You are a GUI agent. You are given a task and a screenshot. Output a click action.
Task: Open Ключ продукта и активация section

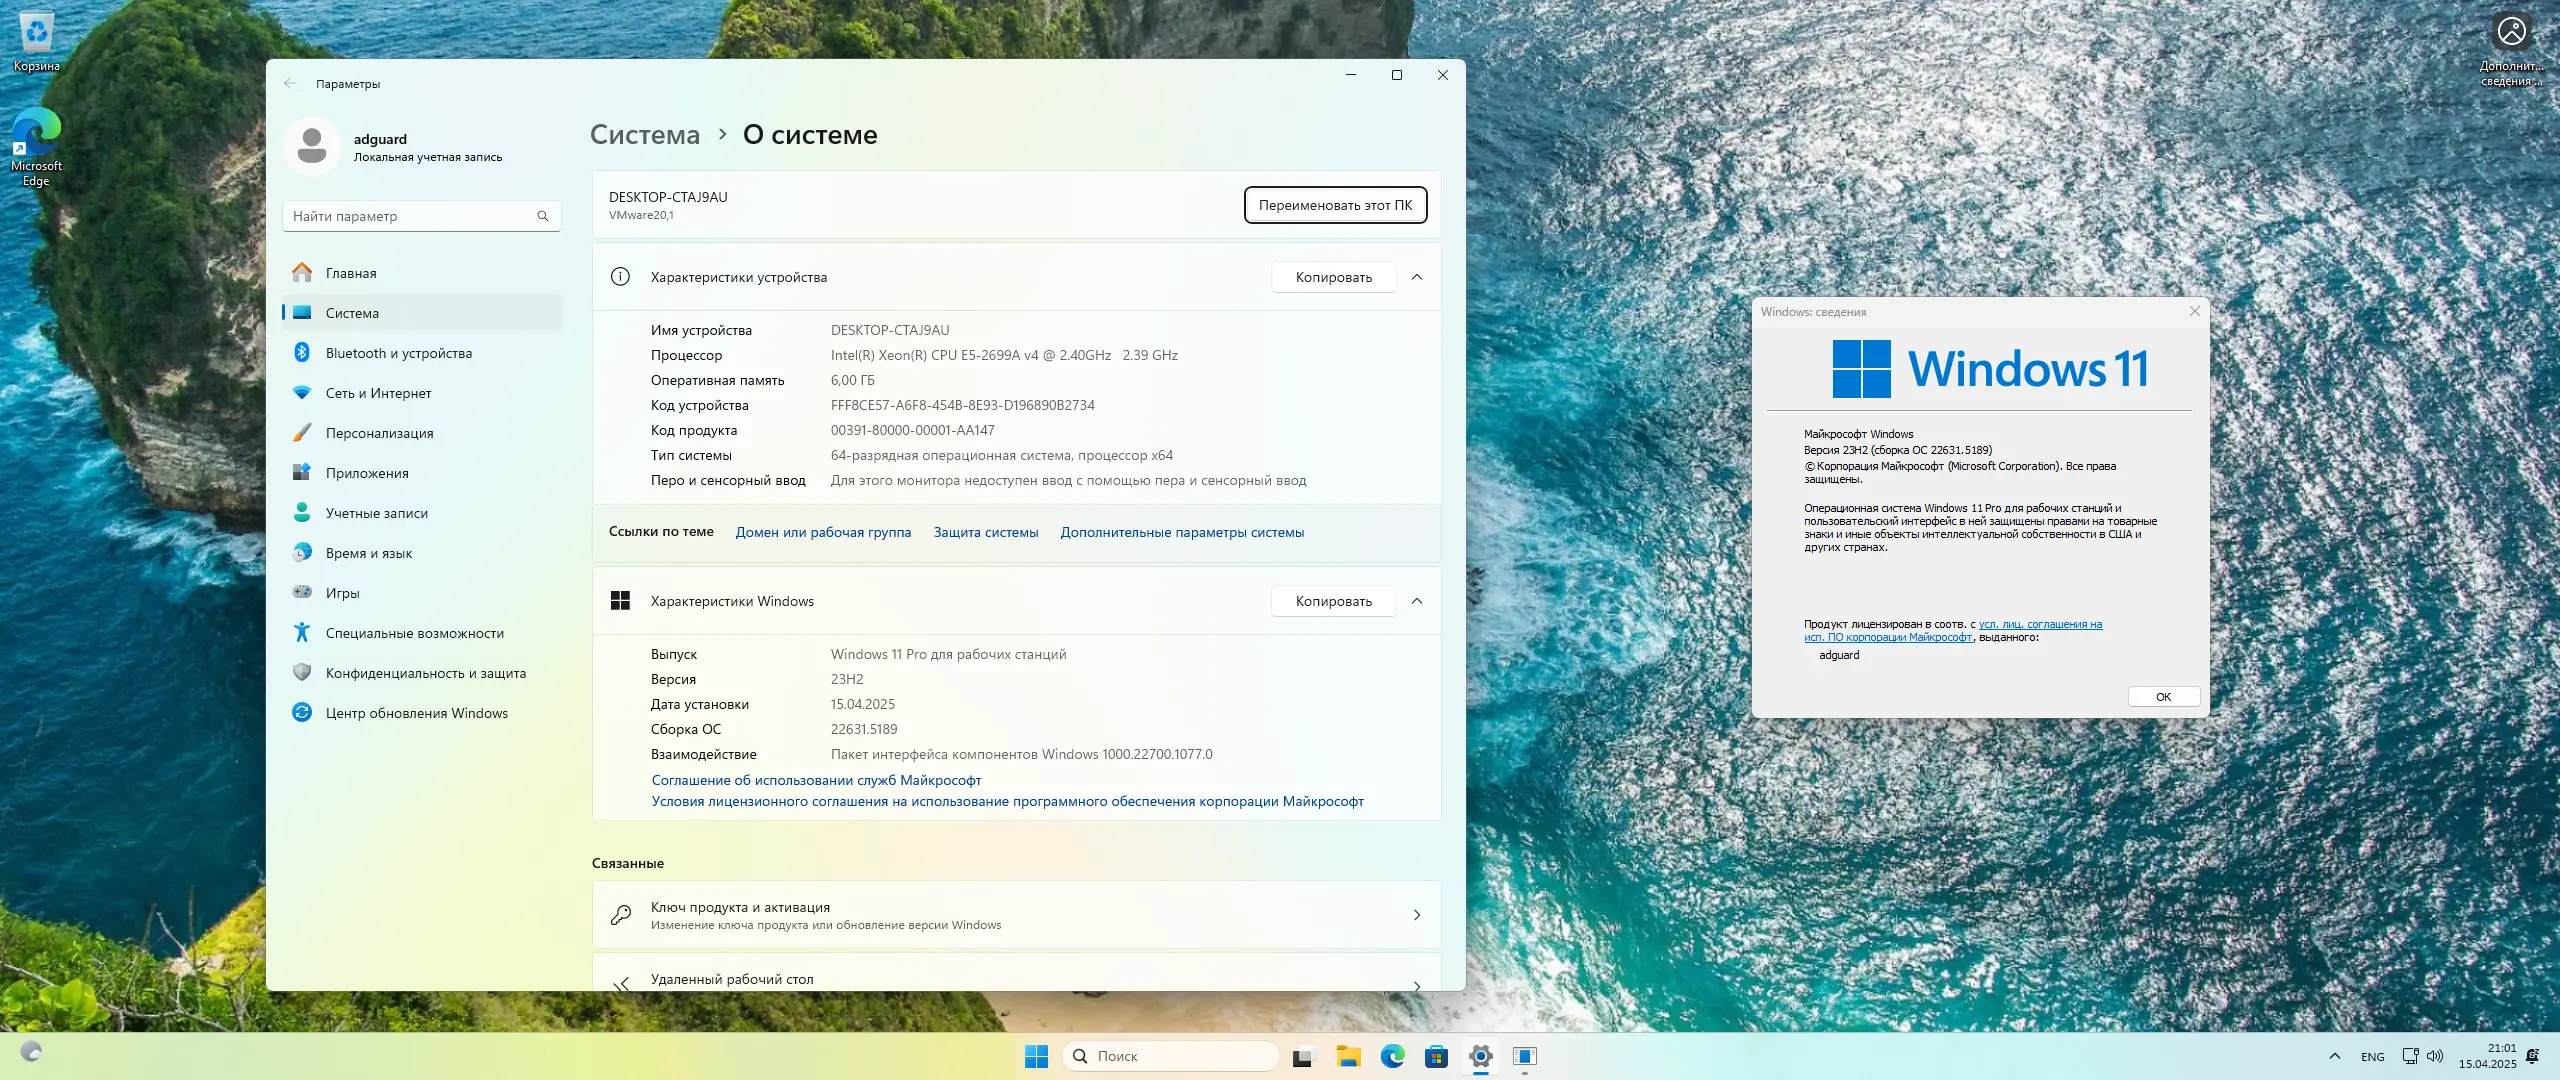(x=1016, y=914)
